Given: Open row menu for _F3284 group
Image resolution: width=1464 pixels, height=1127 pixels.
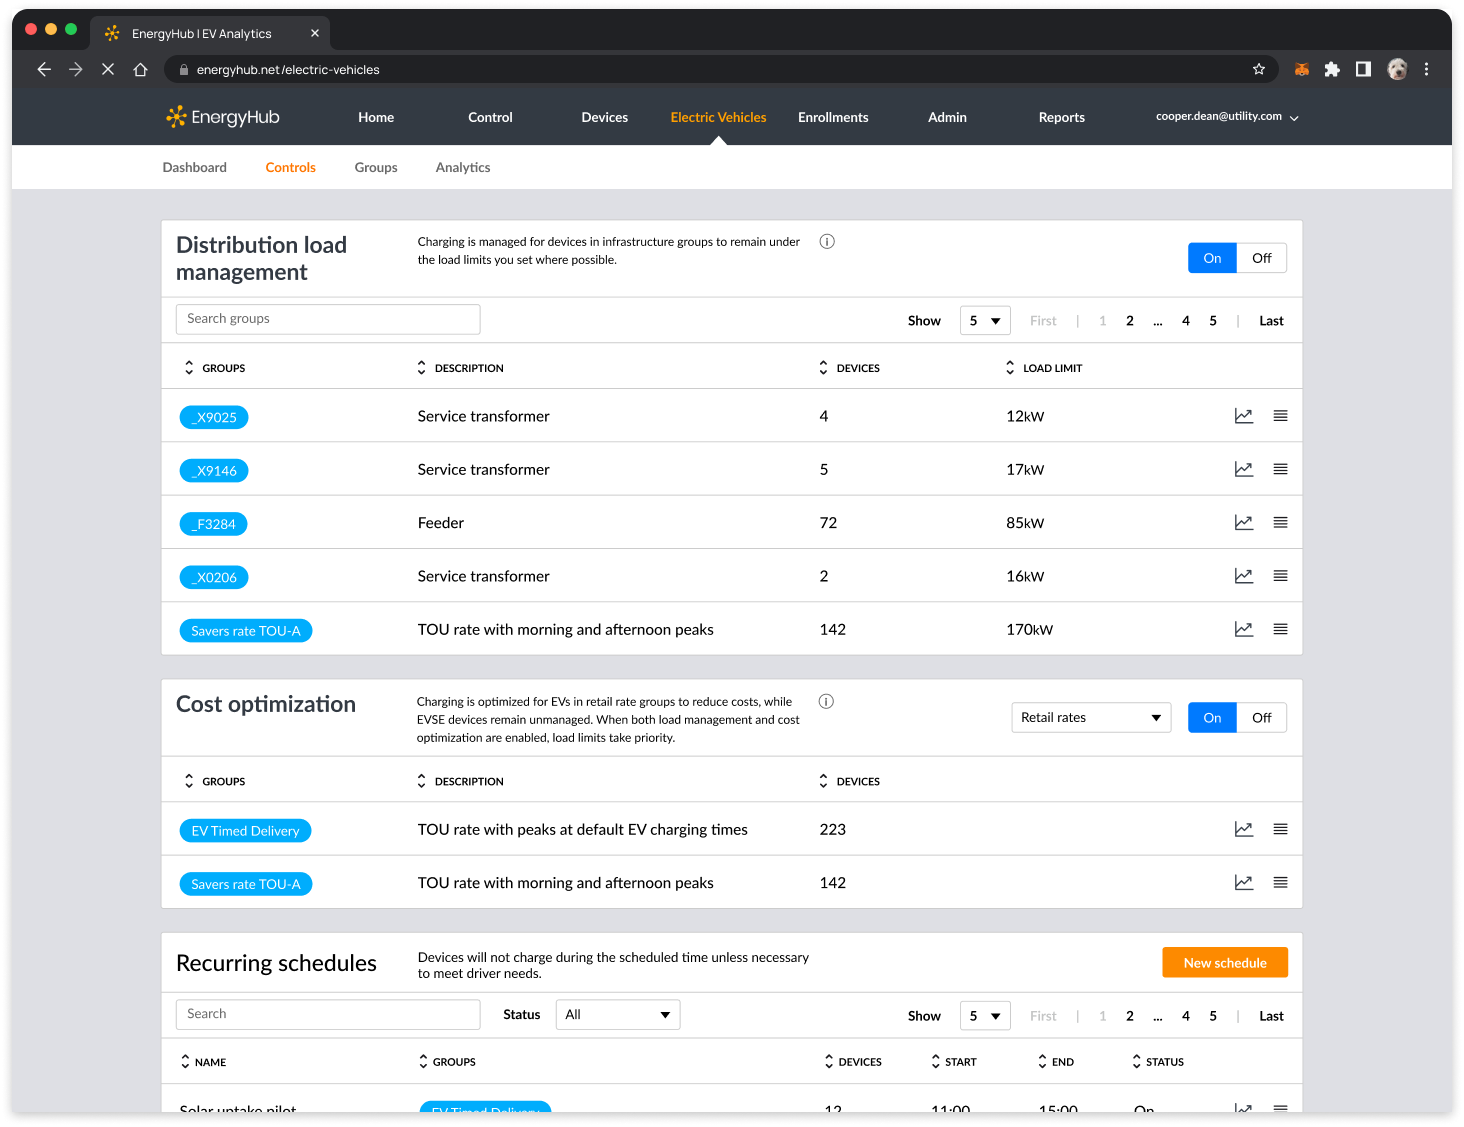Looking at the screenshot, I should point(1280,523).
